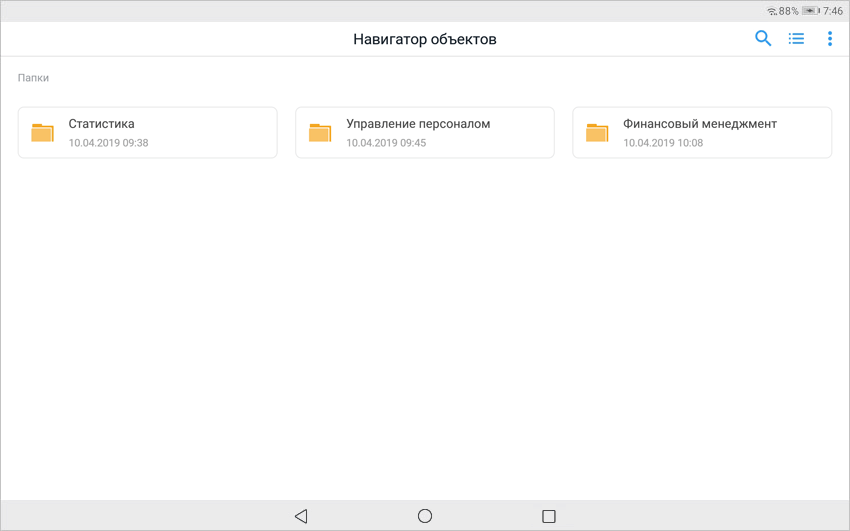Click the 10.04.2019 10:08 folder date
Viewport: 850px width, 531px height.
pyautogui.click(x=663, y=143)
